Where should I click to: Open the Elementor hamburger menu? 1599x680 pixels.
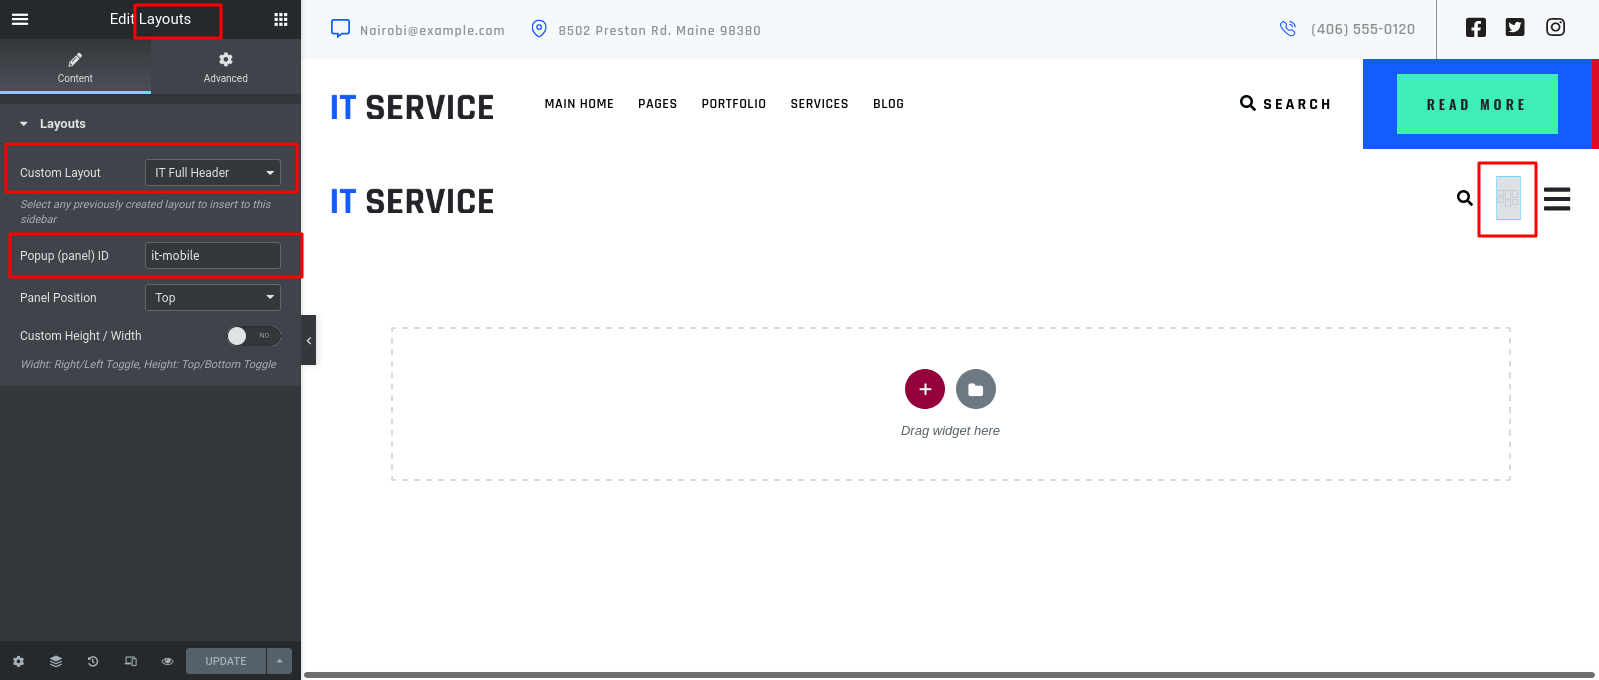(x=20, y=19)
